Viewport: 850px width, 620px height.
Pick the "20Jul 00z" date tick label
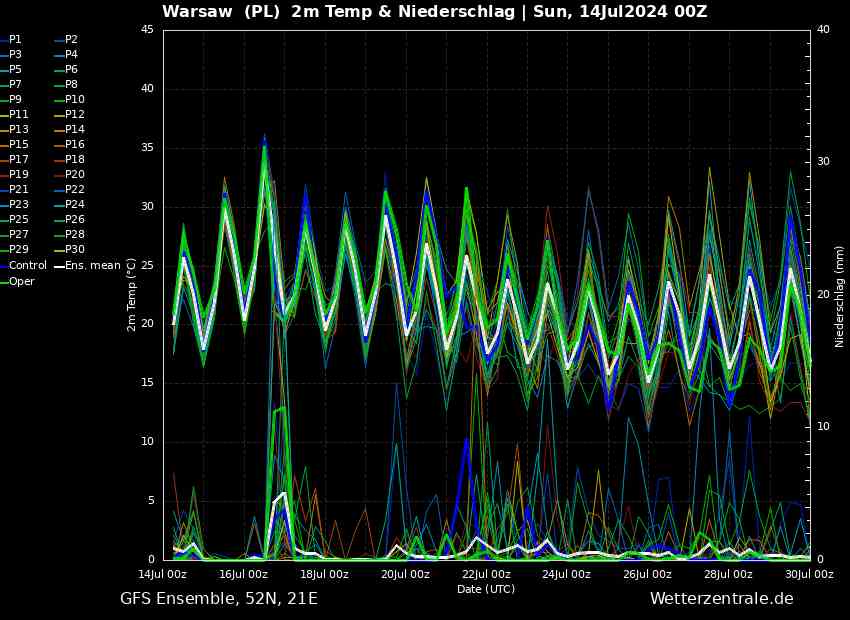point(406,574)
